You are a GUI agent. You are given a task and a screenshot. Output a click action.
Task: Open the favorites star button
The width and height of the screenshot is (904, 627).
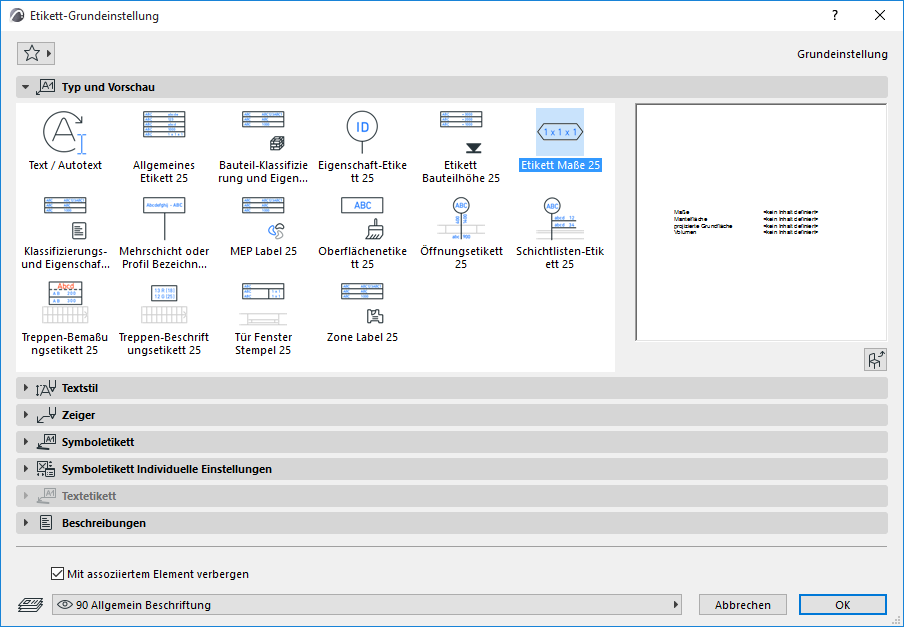(36, 53)
